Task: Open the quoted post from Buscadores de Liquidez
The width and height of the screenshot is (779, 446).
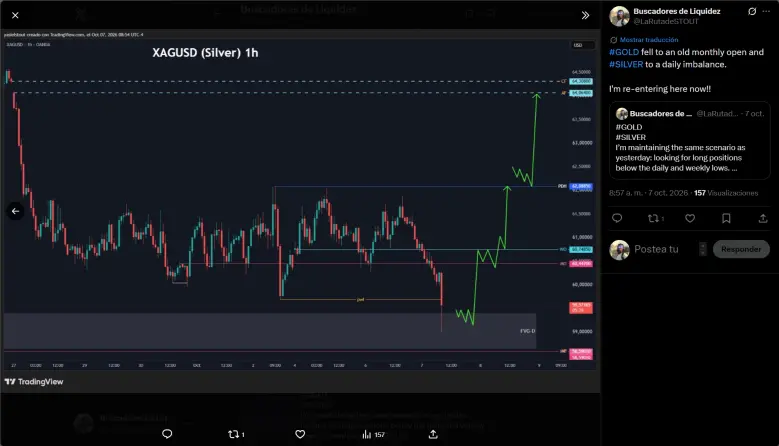Action: pos(690,141)
